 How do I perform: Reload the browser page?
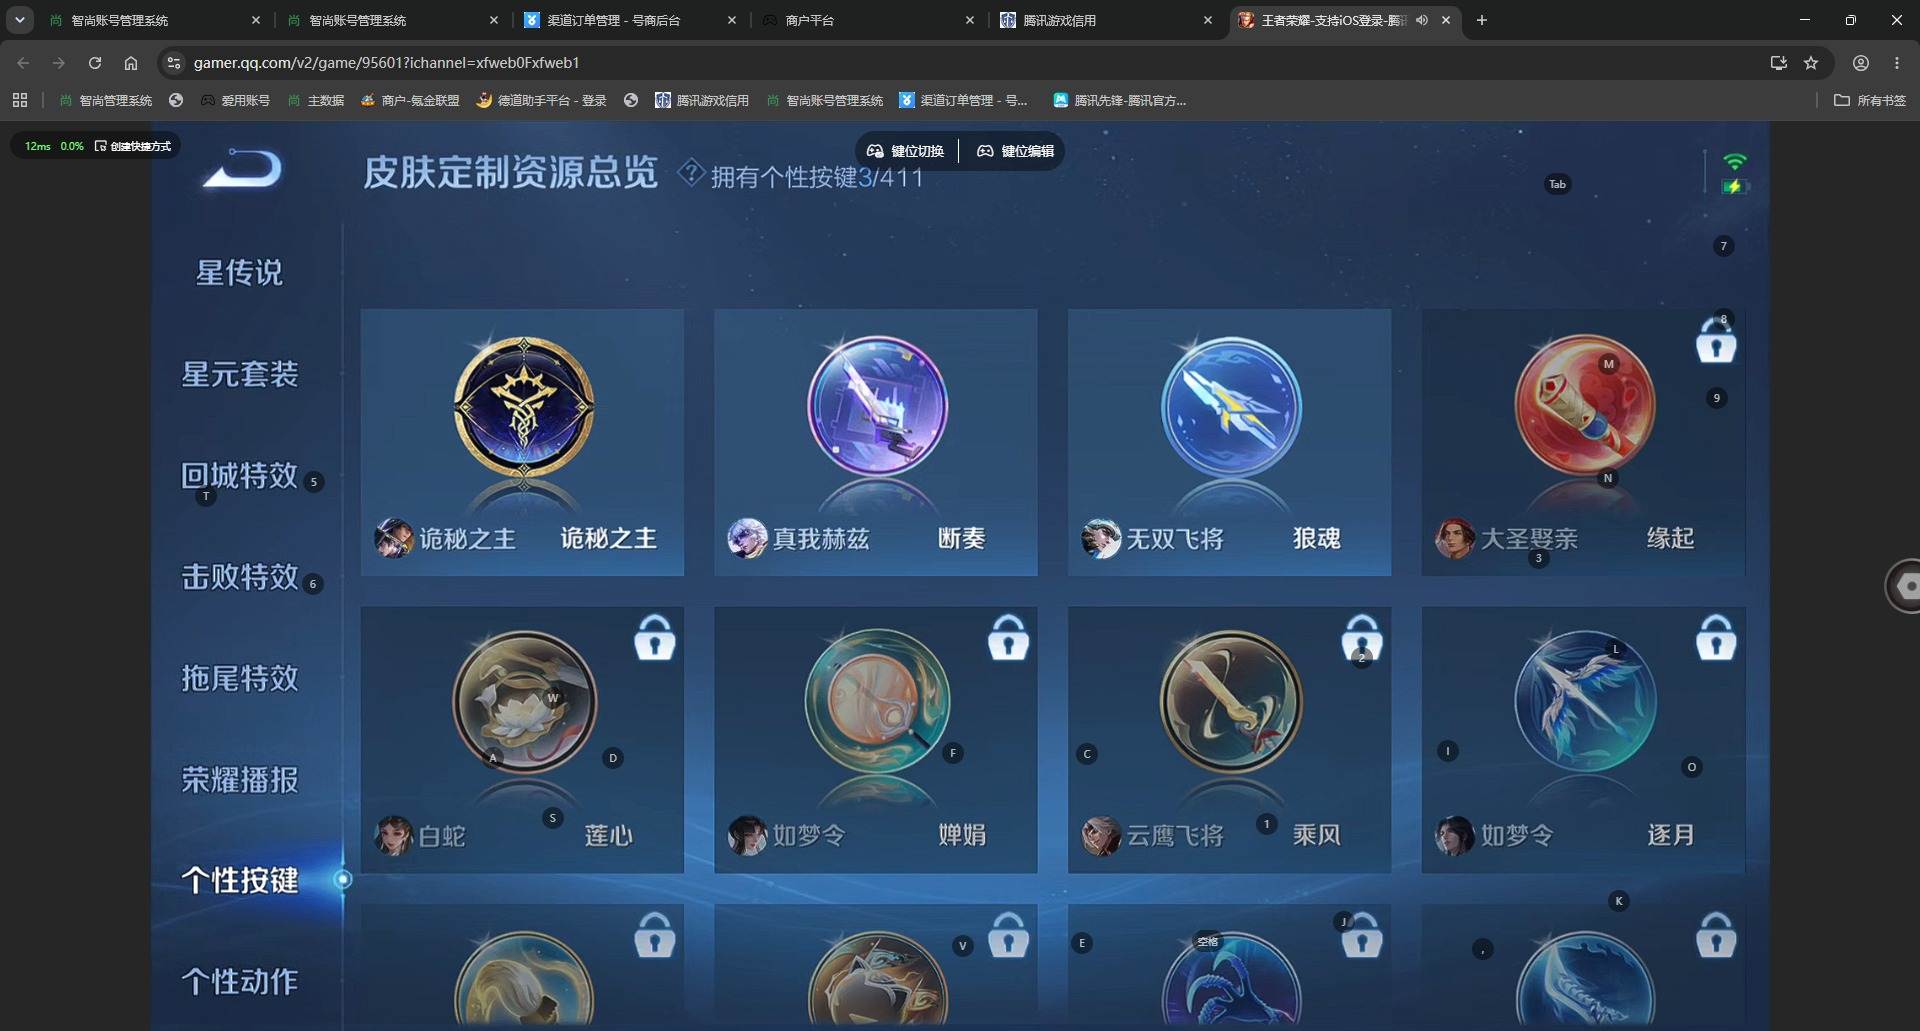pyautogui.click(x=95, y=63)
